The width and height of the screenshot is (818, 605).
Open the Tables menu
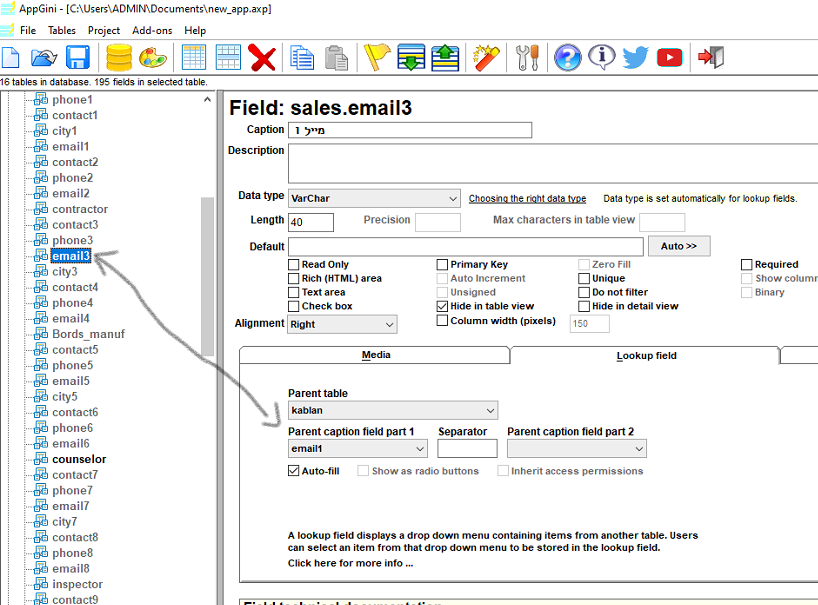[62, 30]
